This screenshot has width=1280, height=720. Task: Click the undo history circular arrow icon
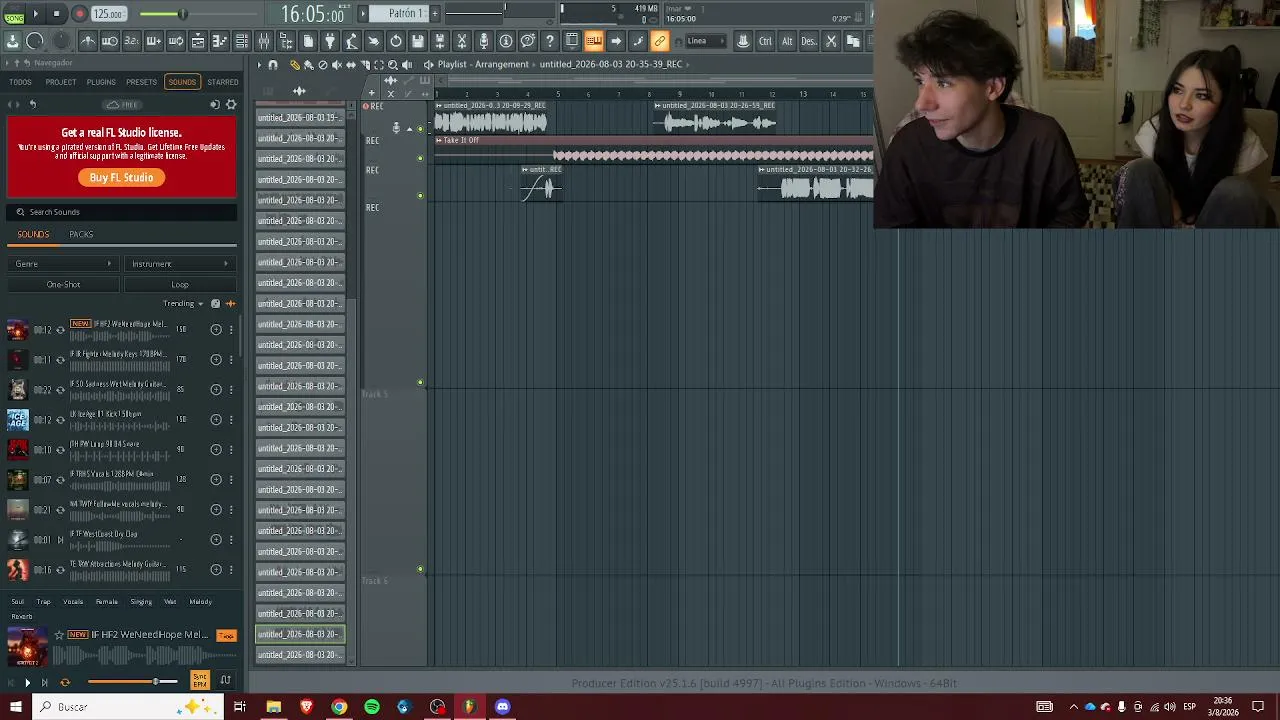pos(396,41)
